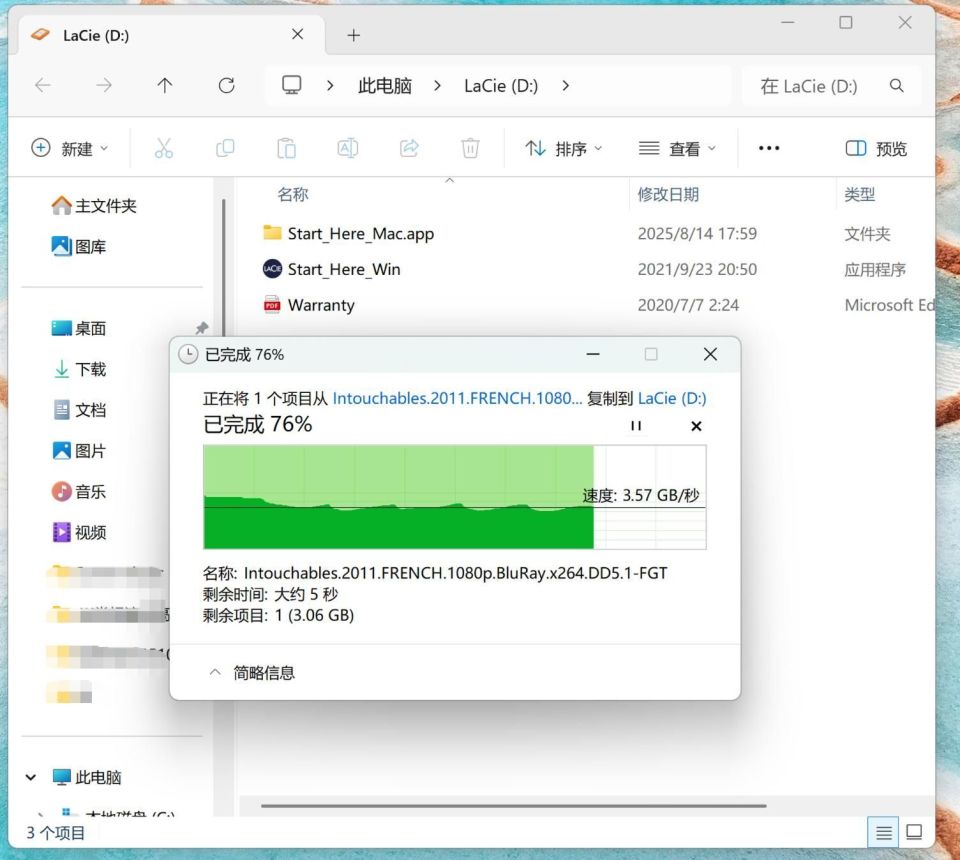Click the horizontal scrollbar in file list
Image resolution: width=960 pixels, height=860 pixels.
pyautogui.click(x=513, y=806)
